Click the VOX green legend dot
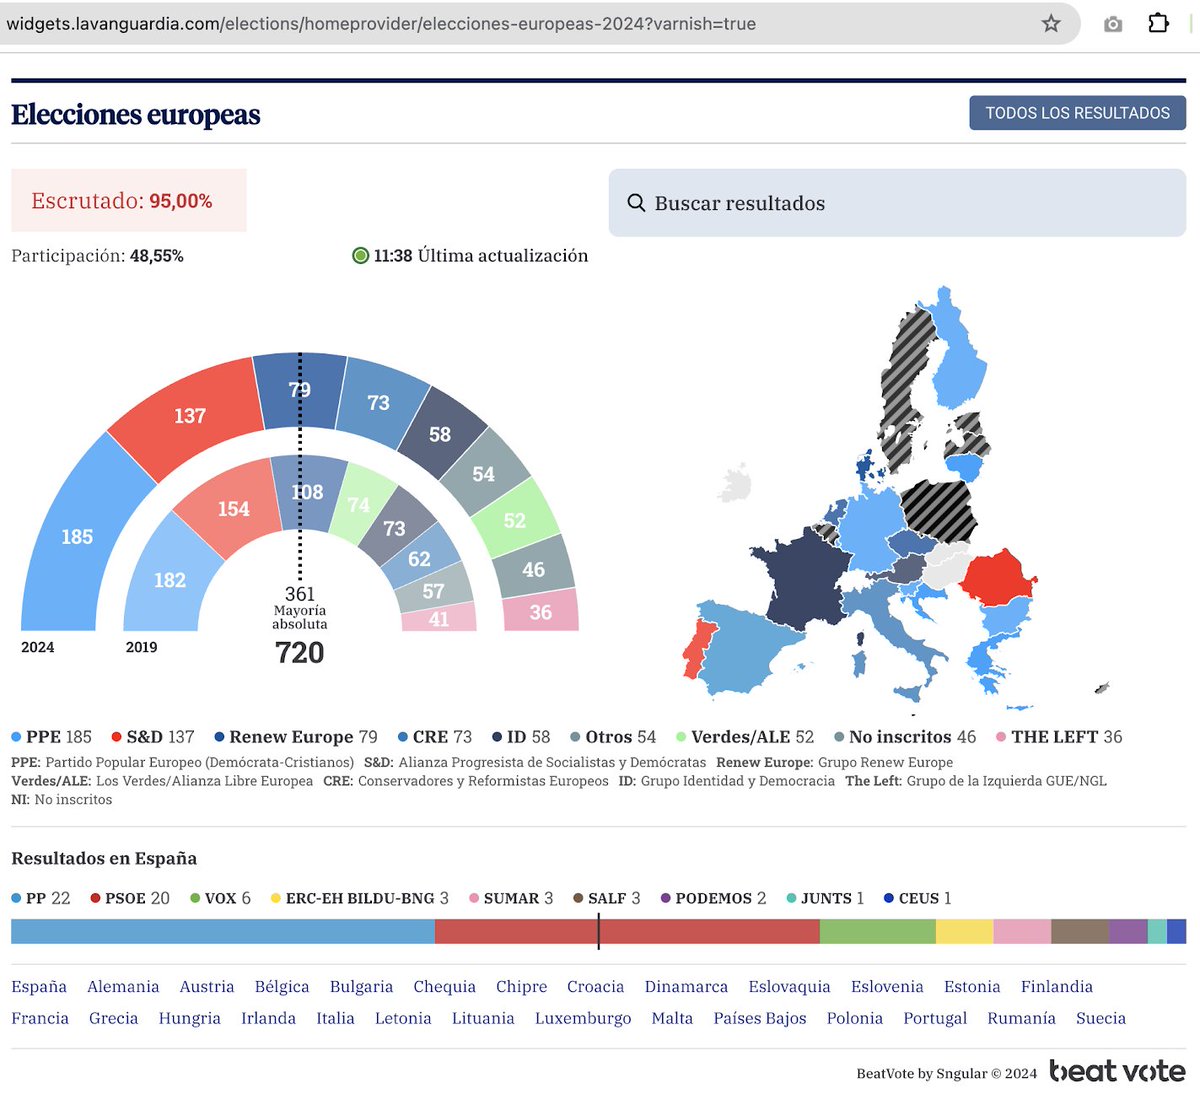The width and height of the screenshot is (1200, 1105). 195,898
